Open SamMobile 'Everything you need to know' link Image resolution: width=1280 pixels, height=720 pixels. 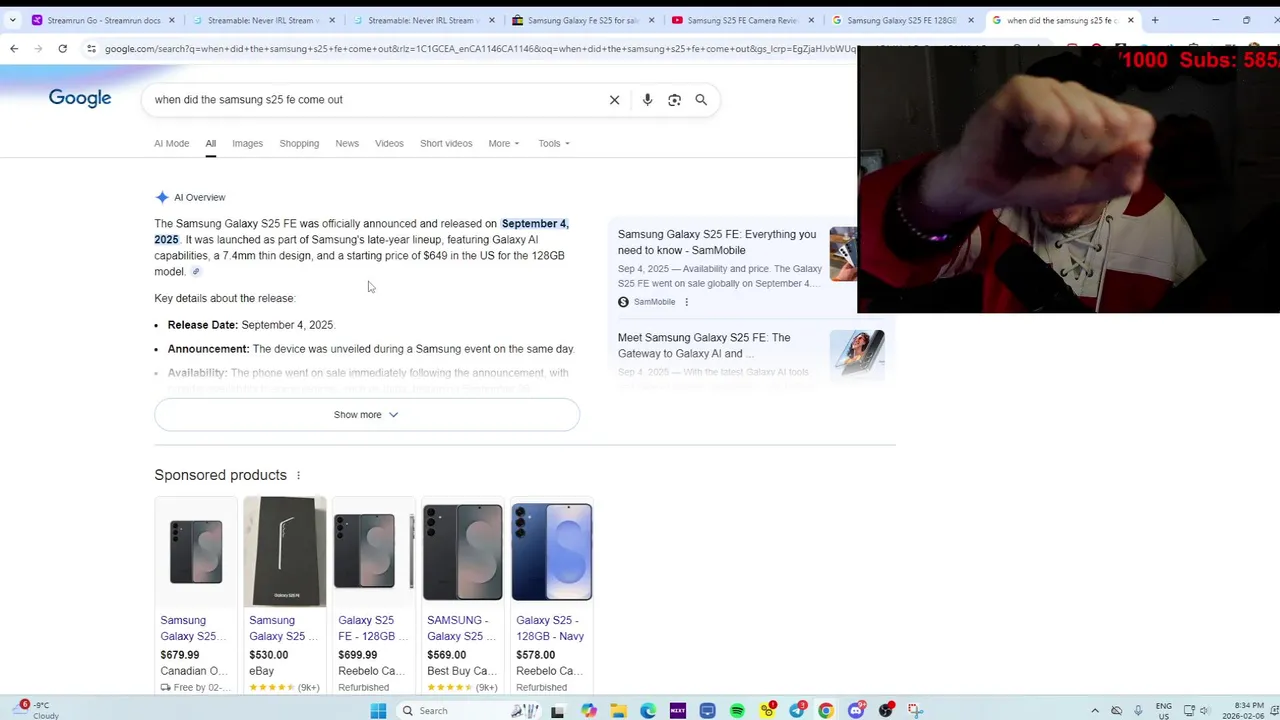click(717, 242)
